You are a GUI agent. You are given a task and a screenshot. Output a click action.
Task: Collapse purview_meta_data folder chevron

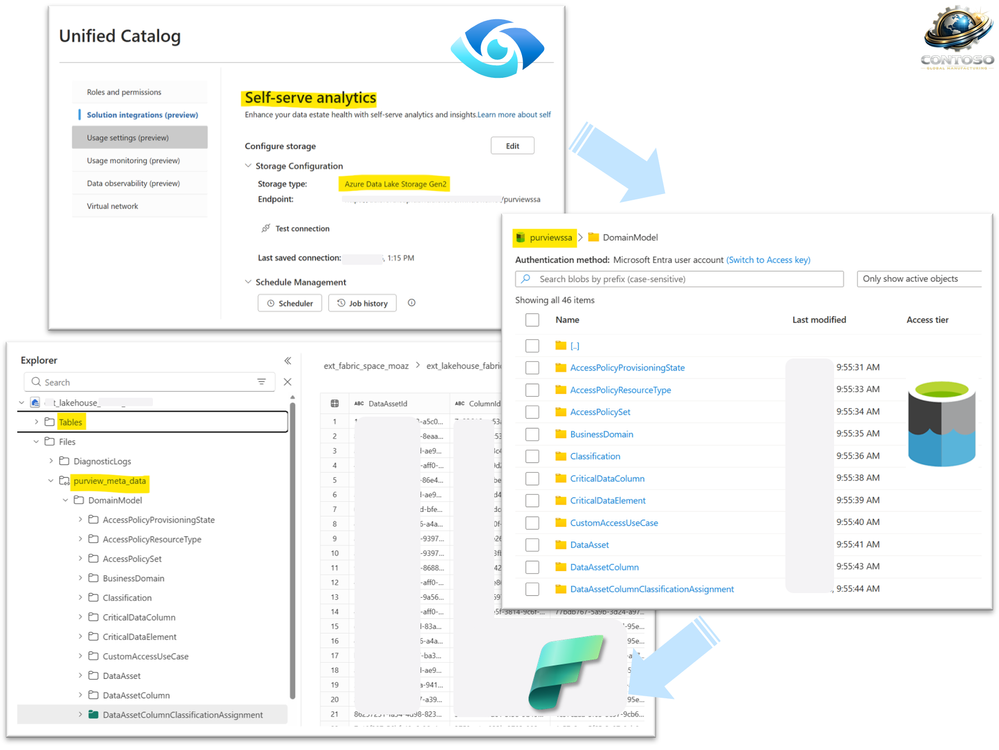pos(51,480)
